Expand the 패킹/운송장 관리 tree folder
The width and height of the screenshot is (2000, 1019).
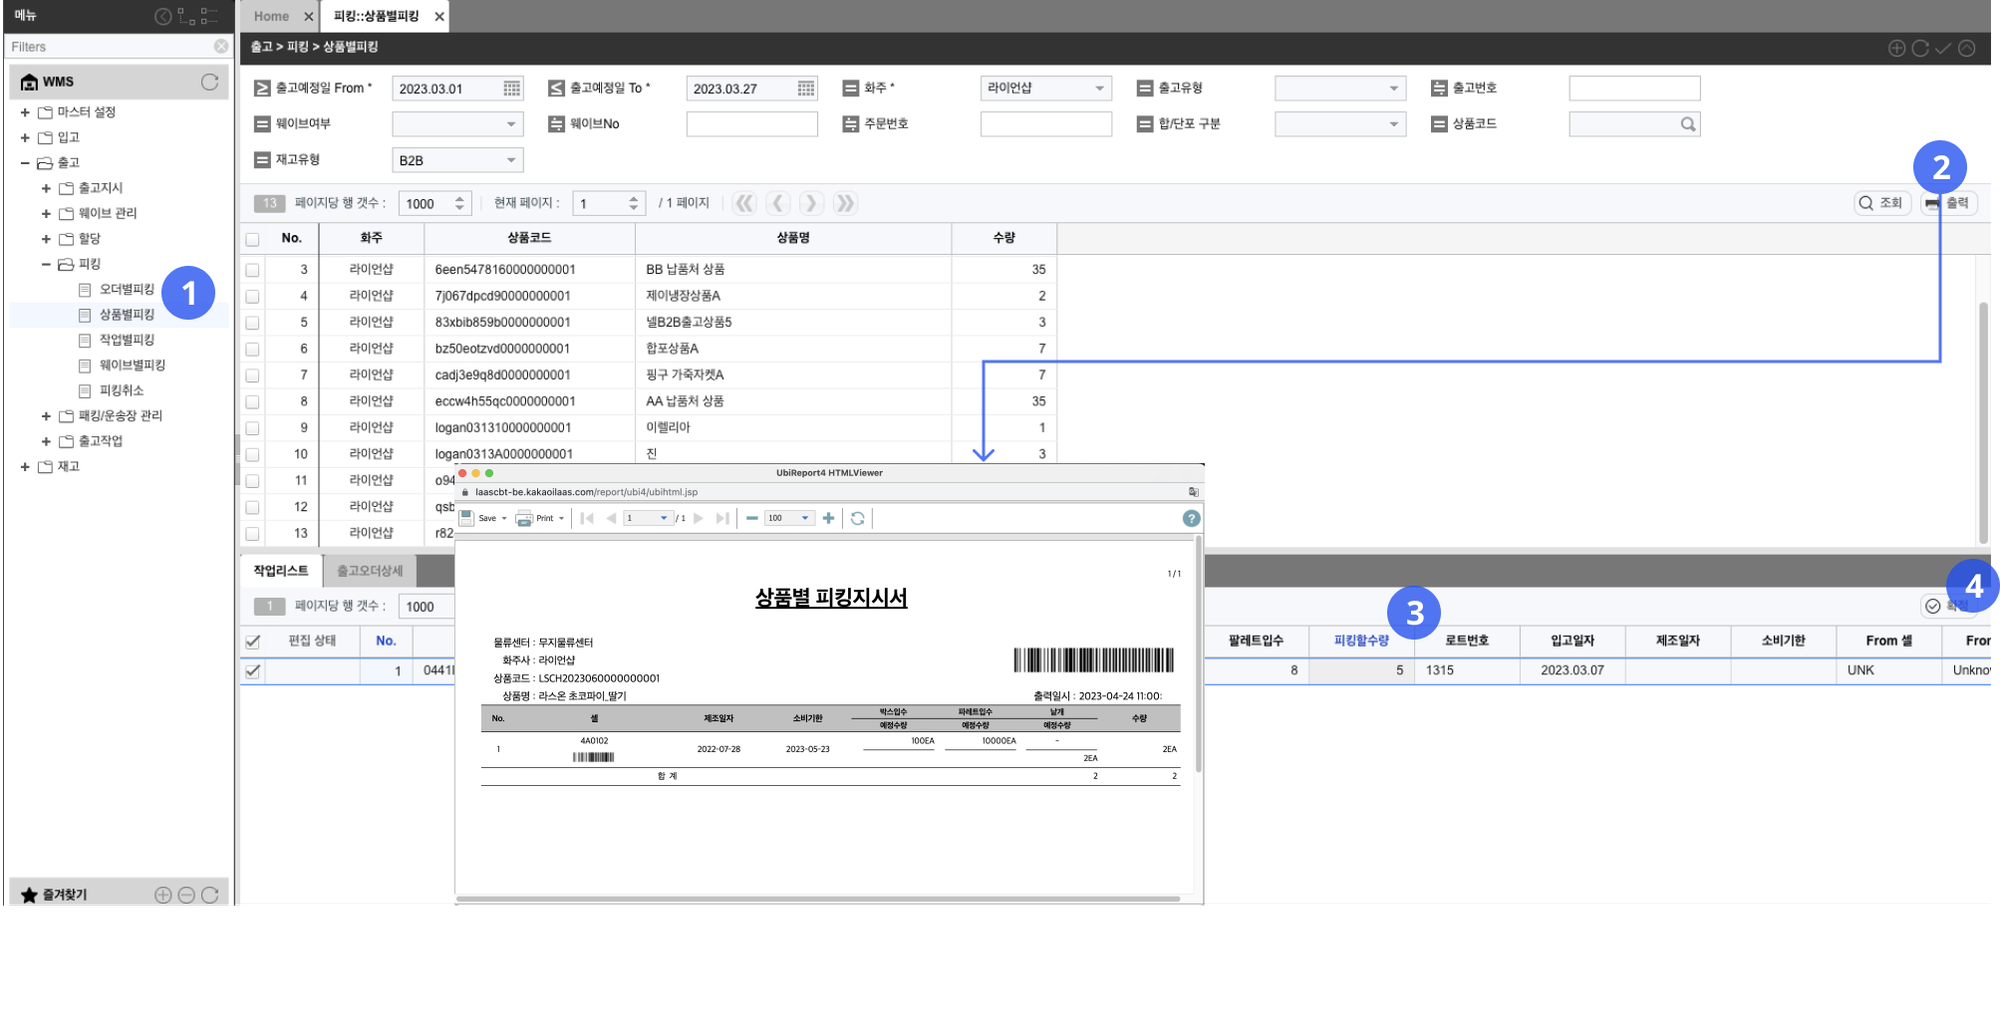[46, 416]
